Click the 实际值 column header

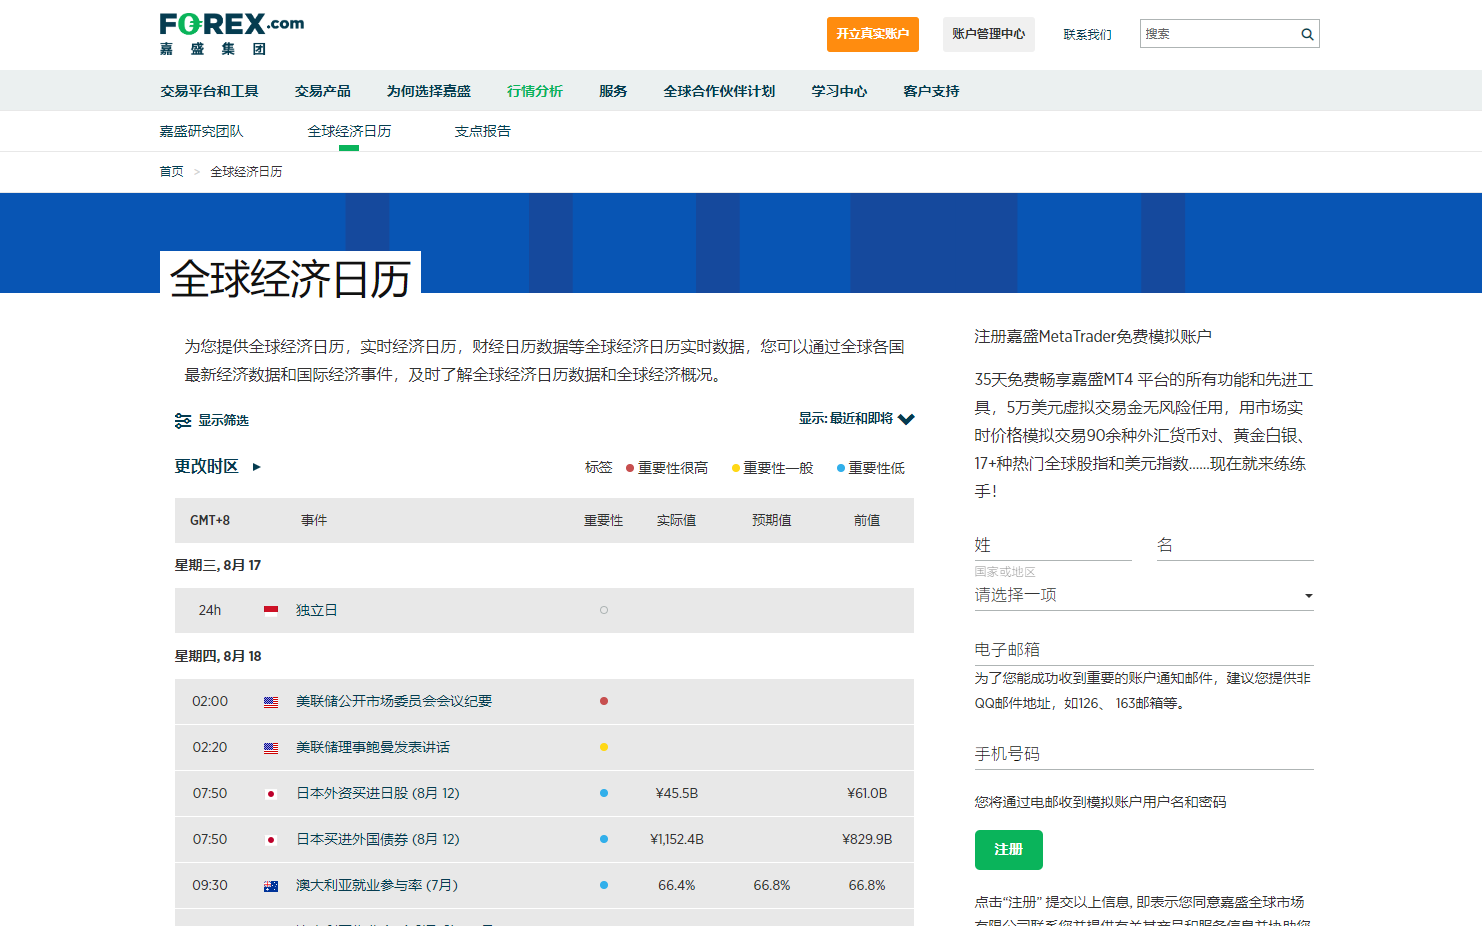tap(677, 521)
